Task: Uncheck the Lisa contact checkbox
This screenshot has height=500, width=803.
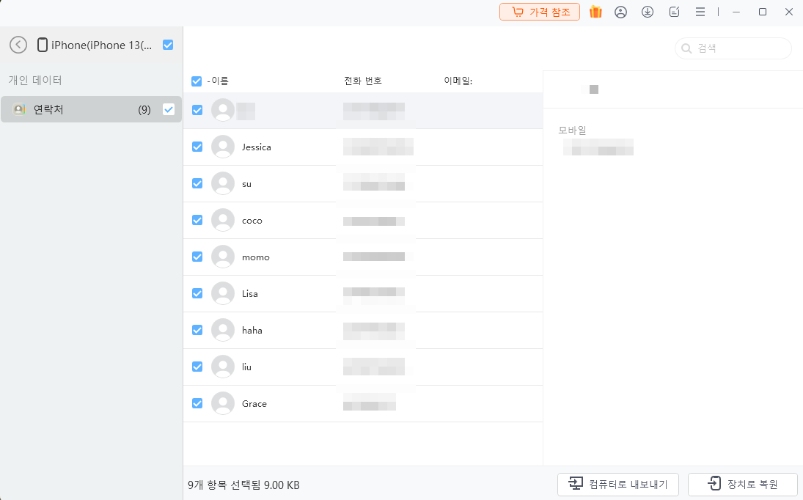Action: pos(197,294)
